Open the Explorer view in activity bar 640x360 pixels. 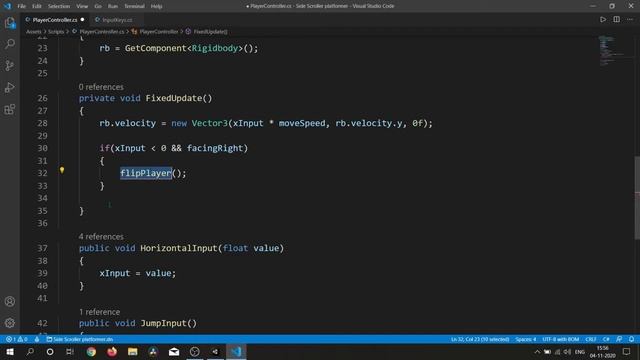click(10, 22)
